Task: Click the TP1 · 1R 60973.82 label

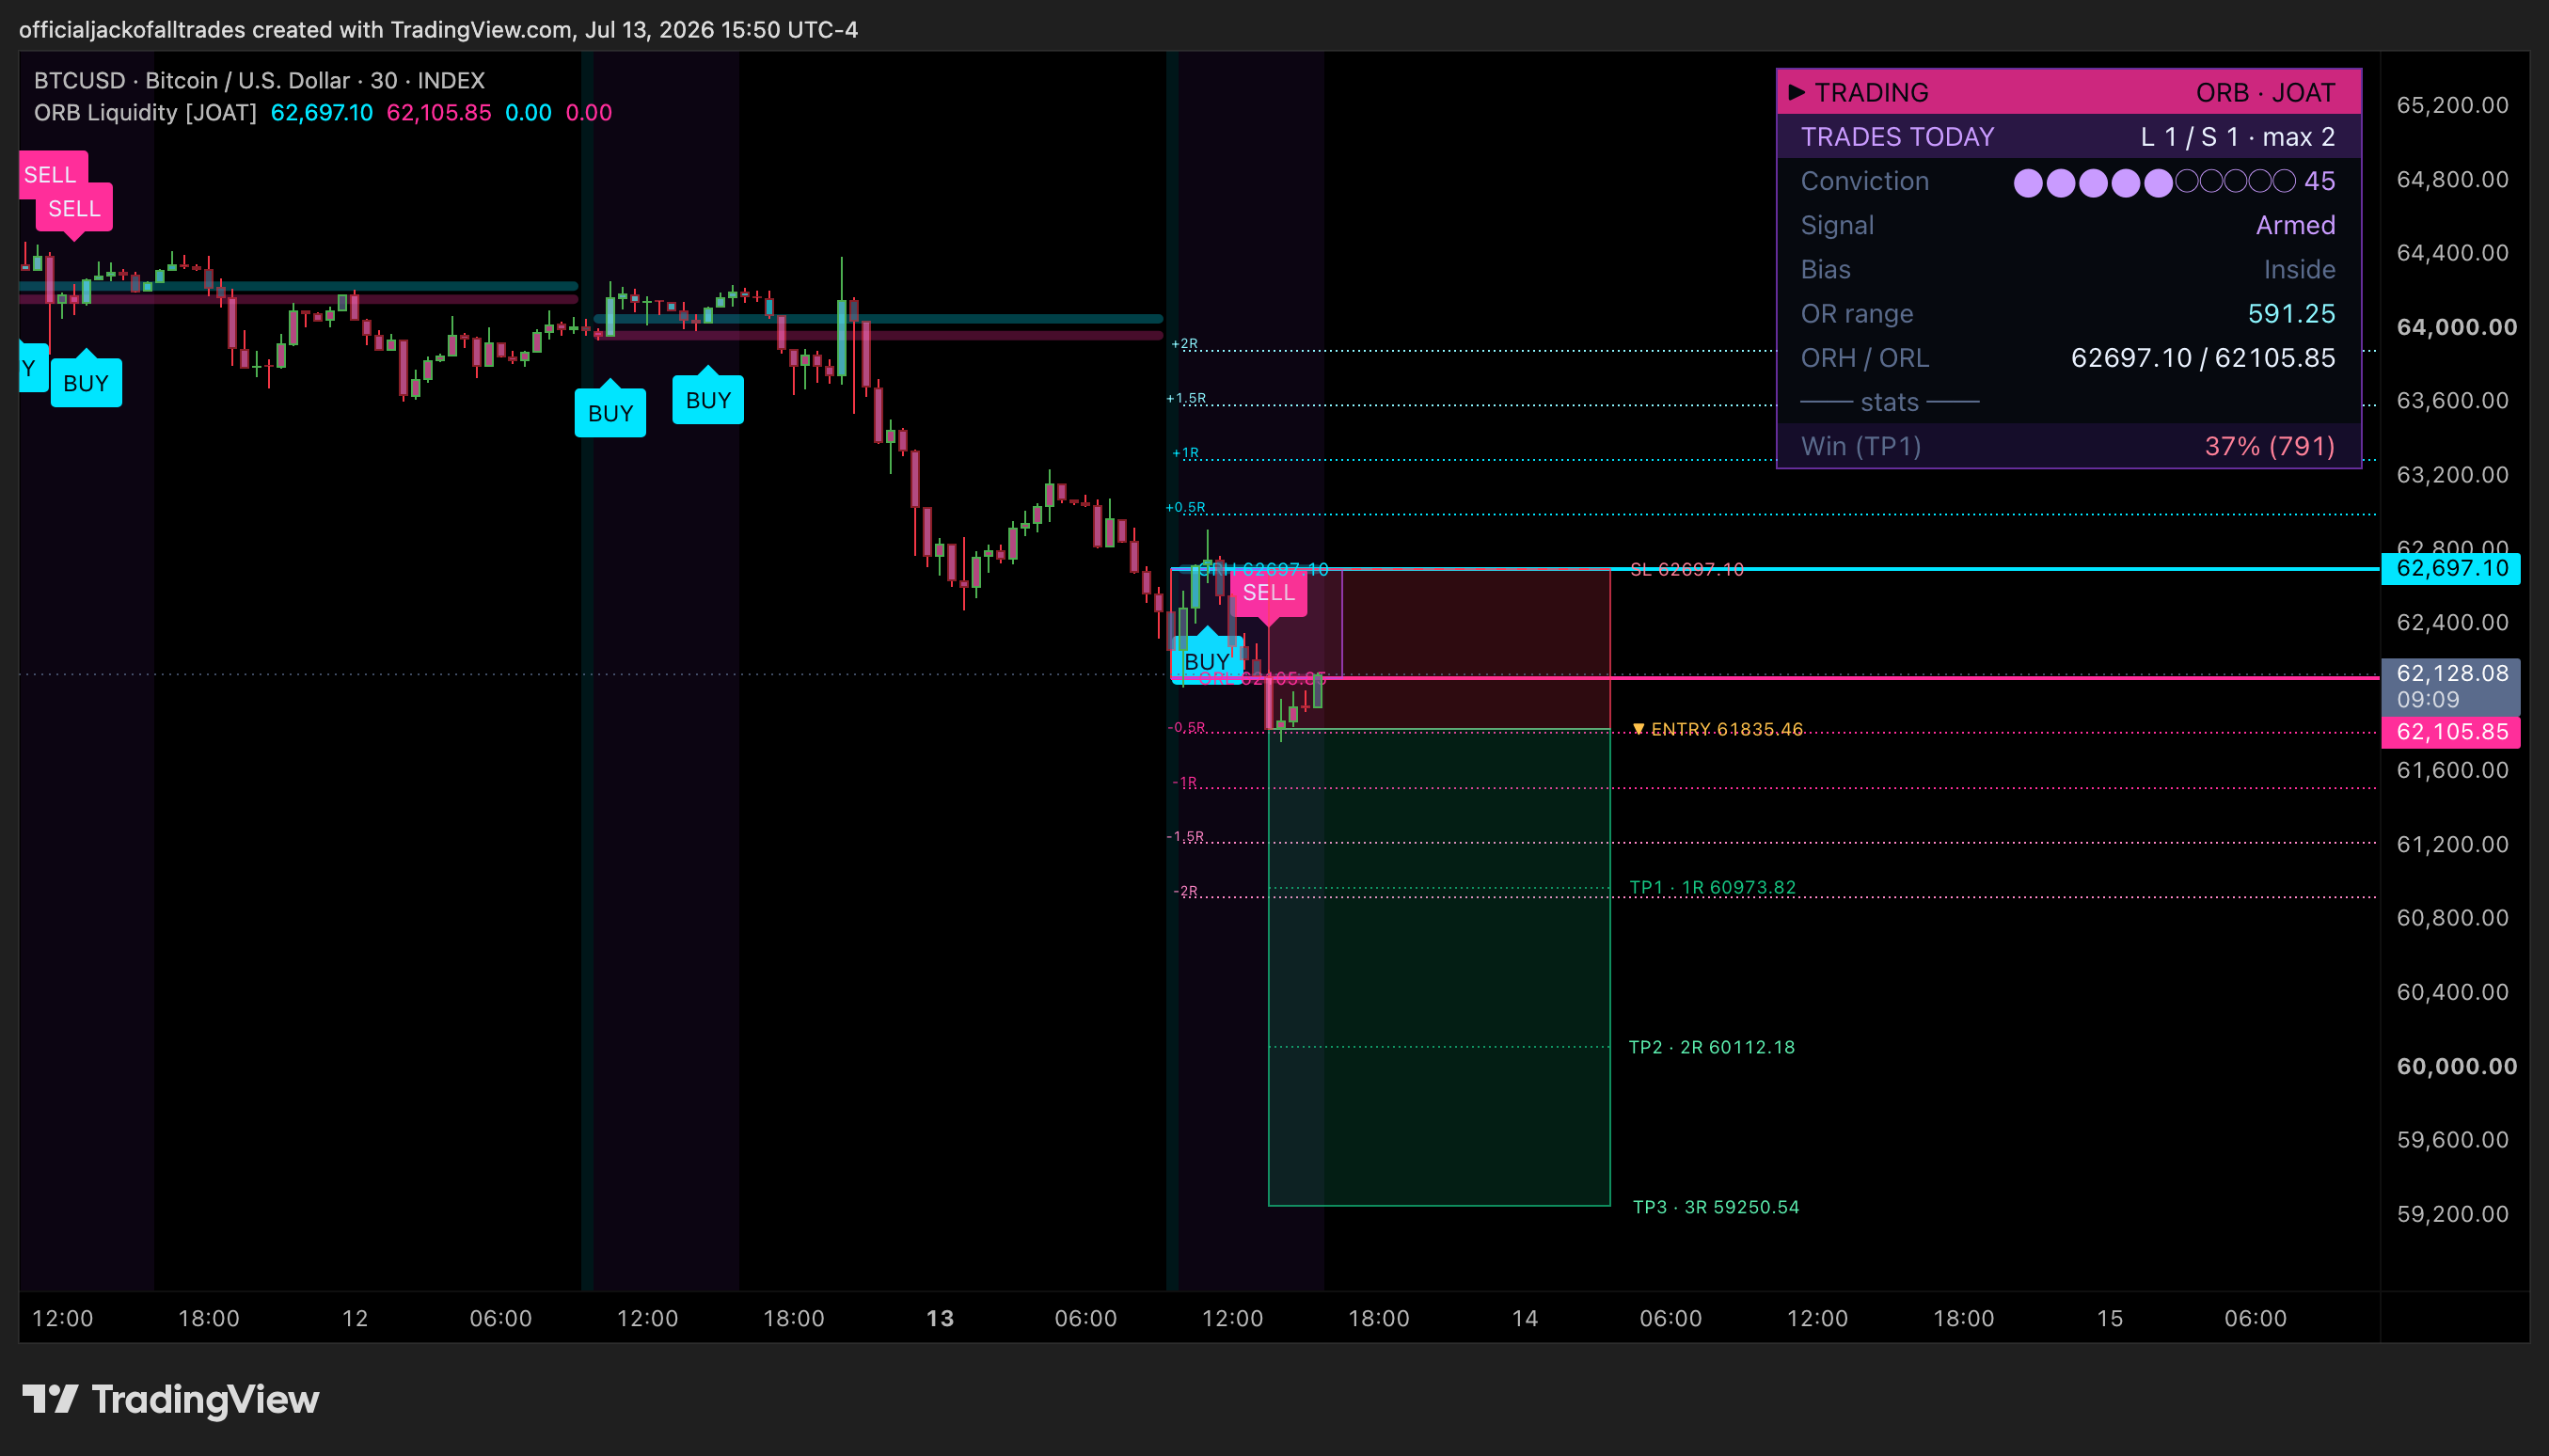Action: 1712,887
